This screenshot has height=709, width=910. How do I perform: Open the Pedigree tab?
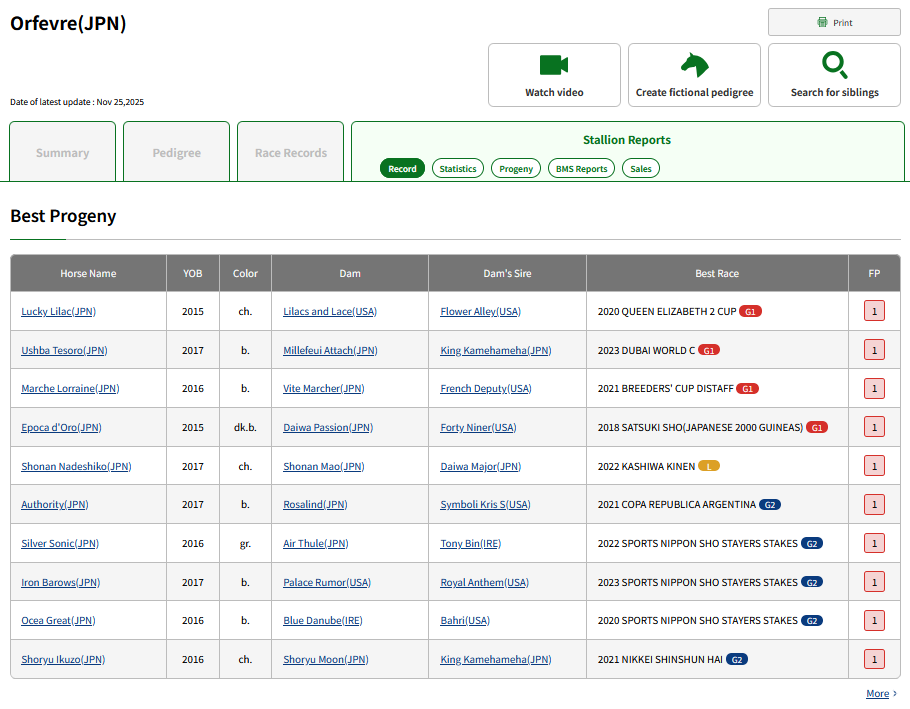click(x=176, y=153)
